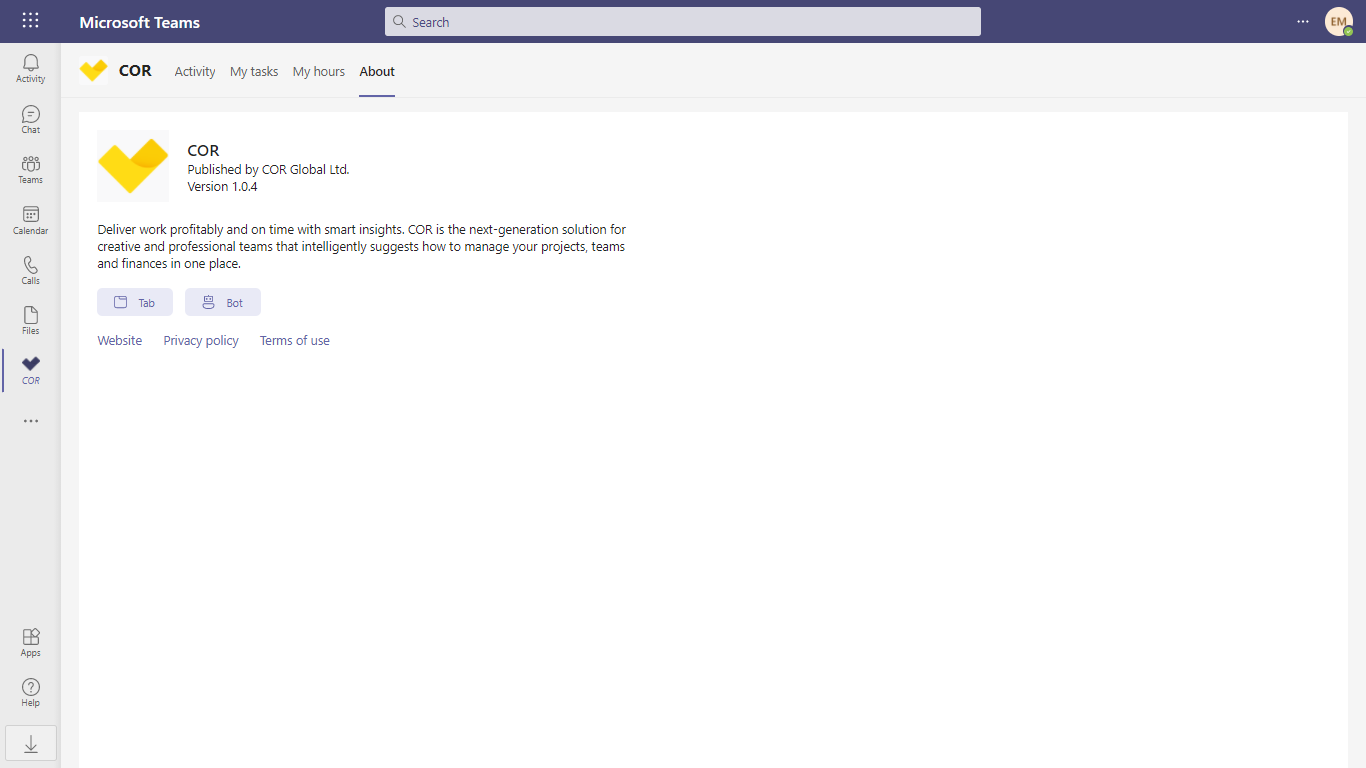Screen dimensions: 1366x768
Task: Open settings and more ellipsis top right
Action: click(1302, 21)
